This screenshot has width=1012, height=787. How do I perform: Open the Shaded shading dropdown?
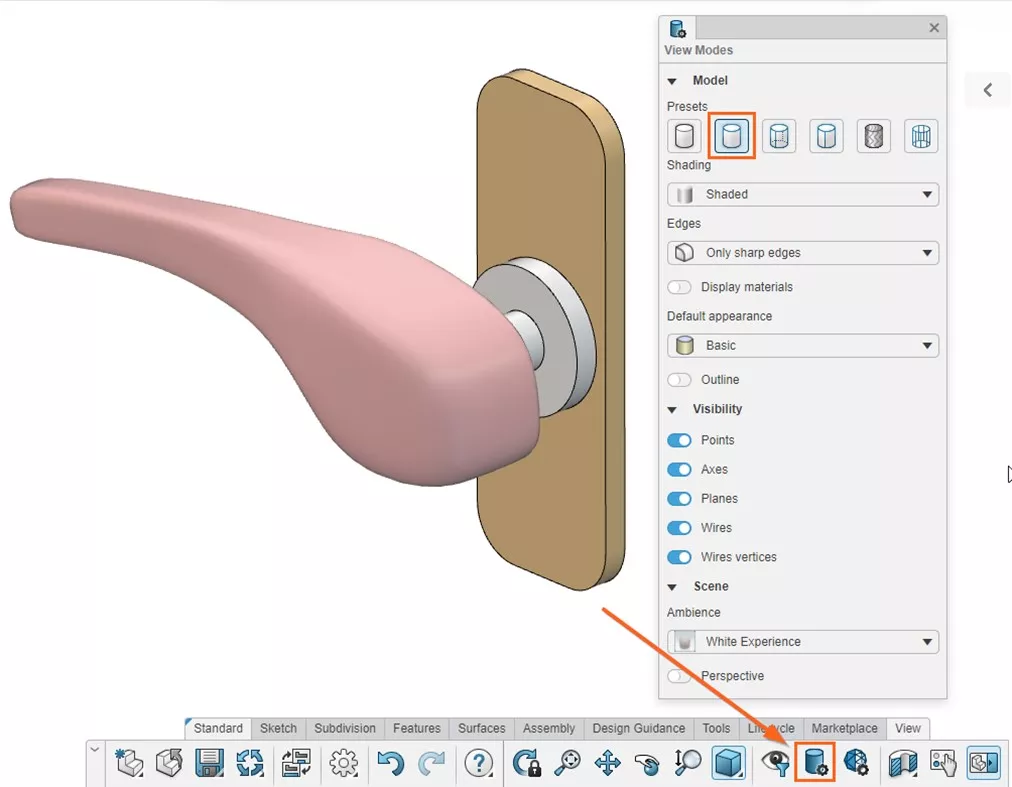802,194
